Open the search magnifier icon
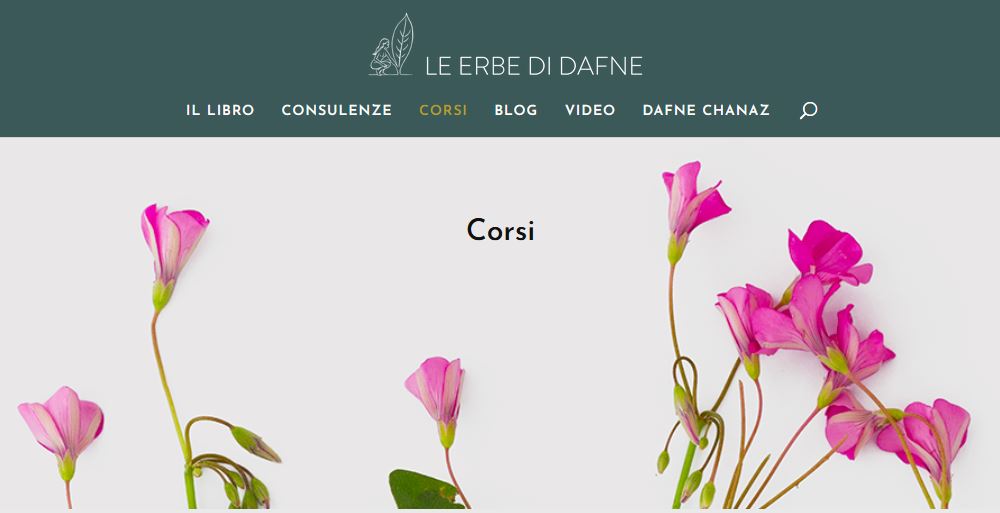Screen dimensions: 1000x513 (808, 110)
